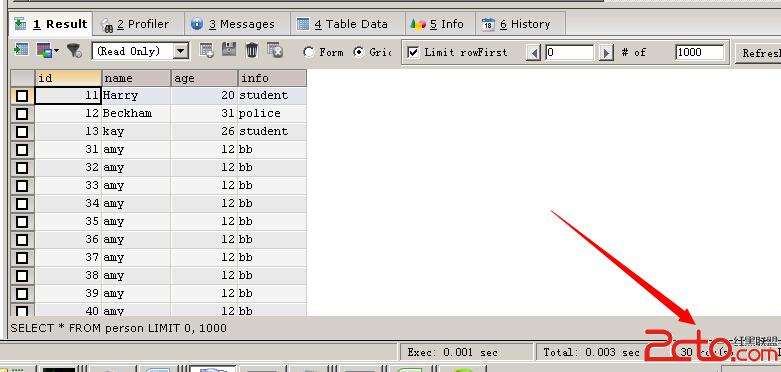This screenshot has width=781, height=372.
Task: Open the Table Data tab
Action: [x=343, y=24]
